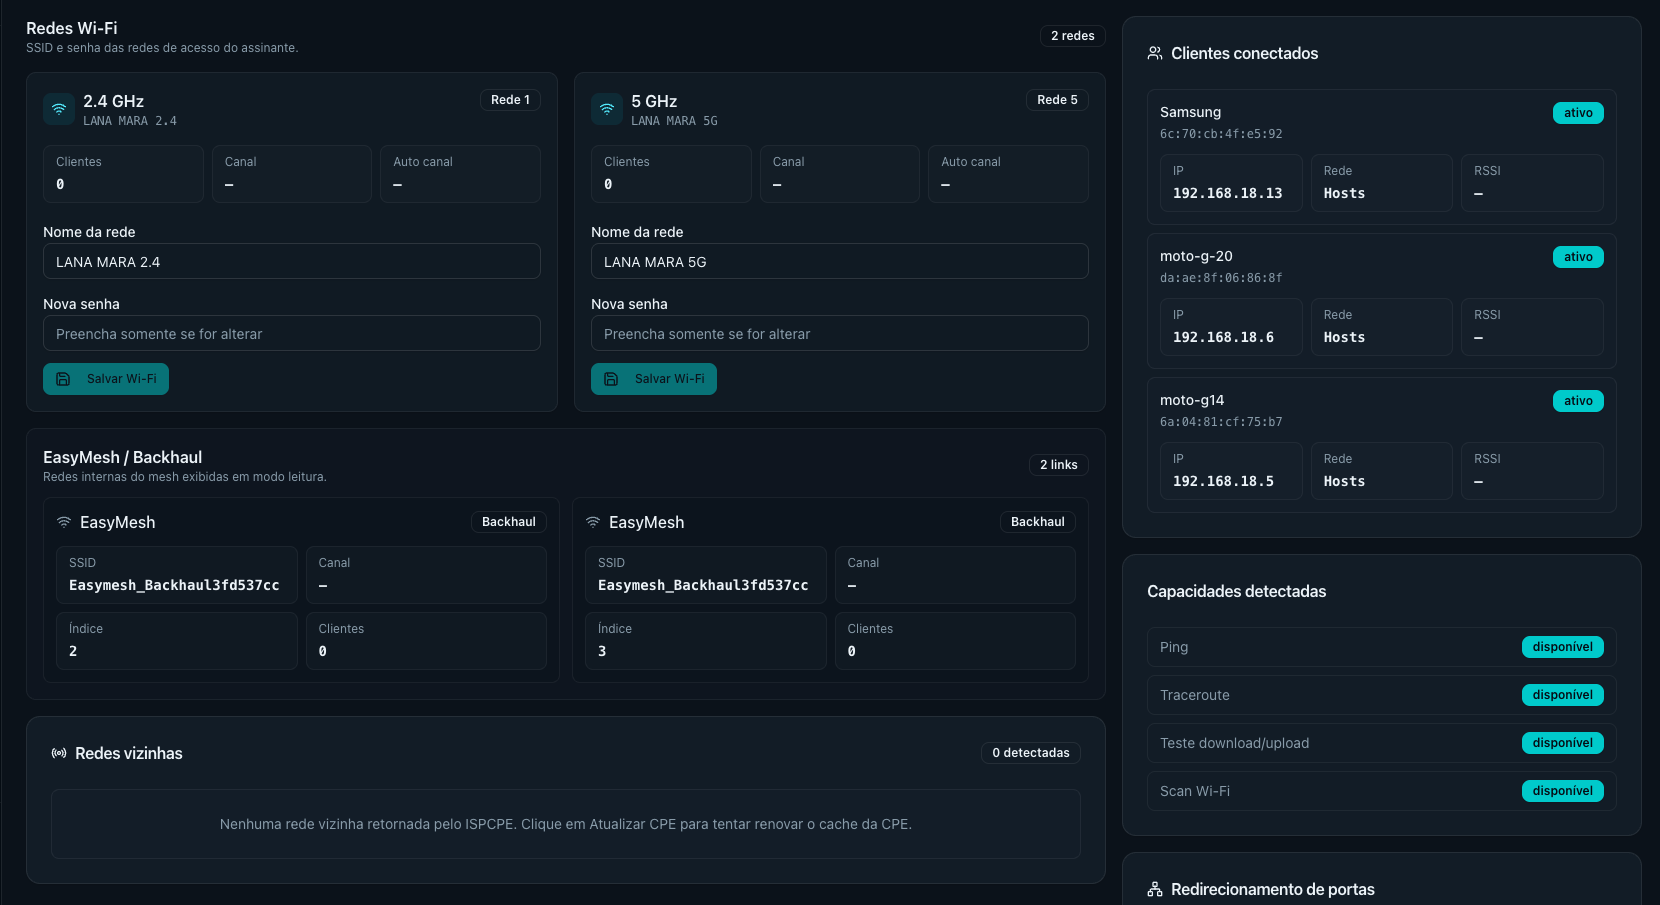The width and height of the screenshot is (1660, 905).
Task: Focus the network name field containing LANA MARA 5G
Action: pos(840,261)
